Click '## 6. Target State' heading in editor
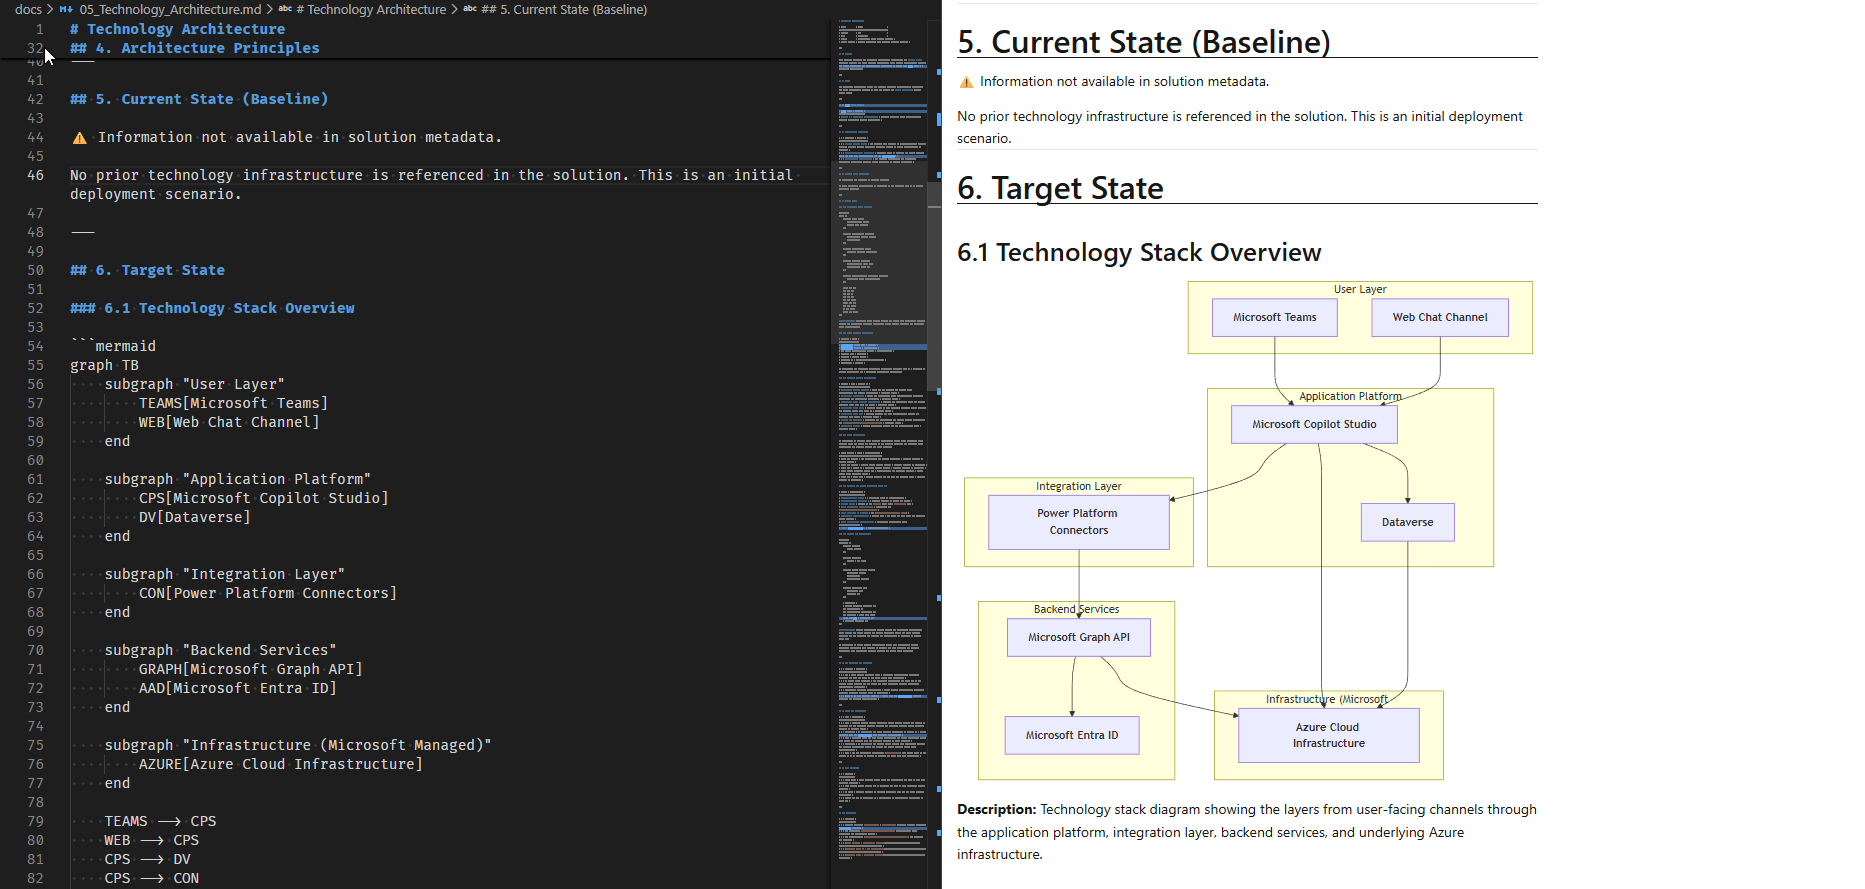1865x889 pixels. (x=147, y=270)
